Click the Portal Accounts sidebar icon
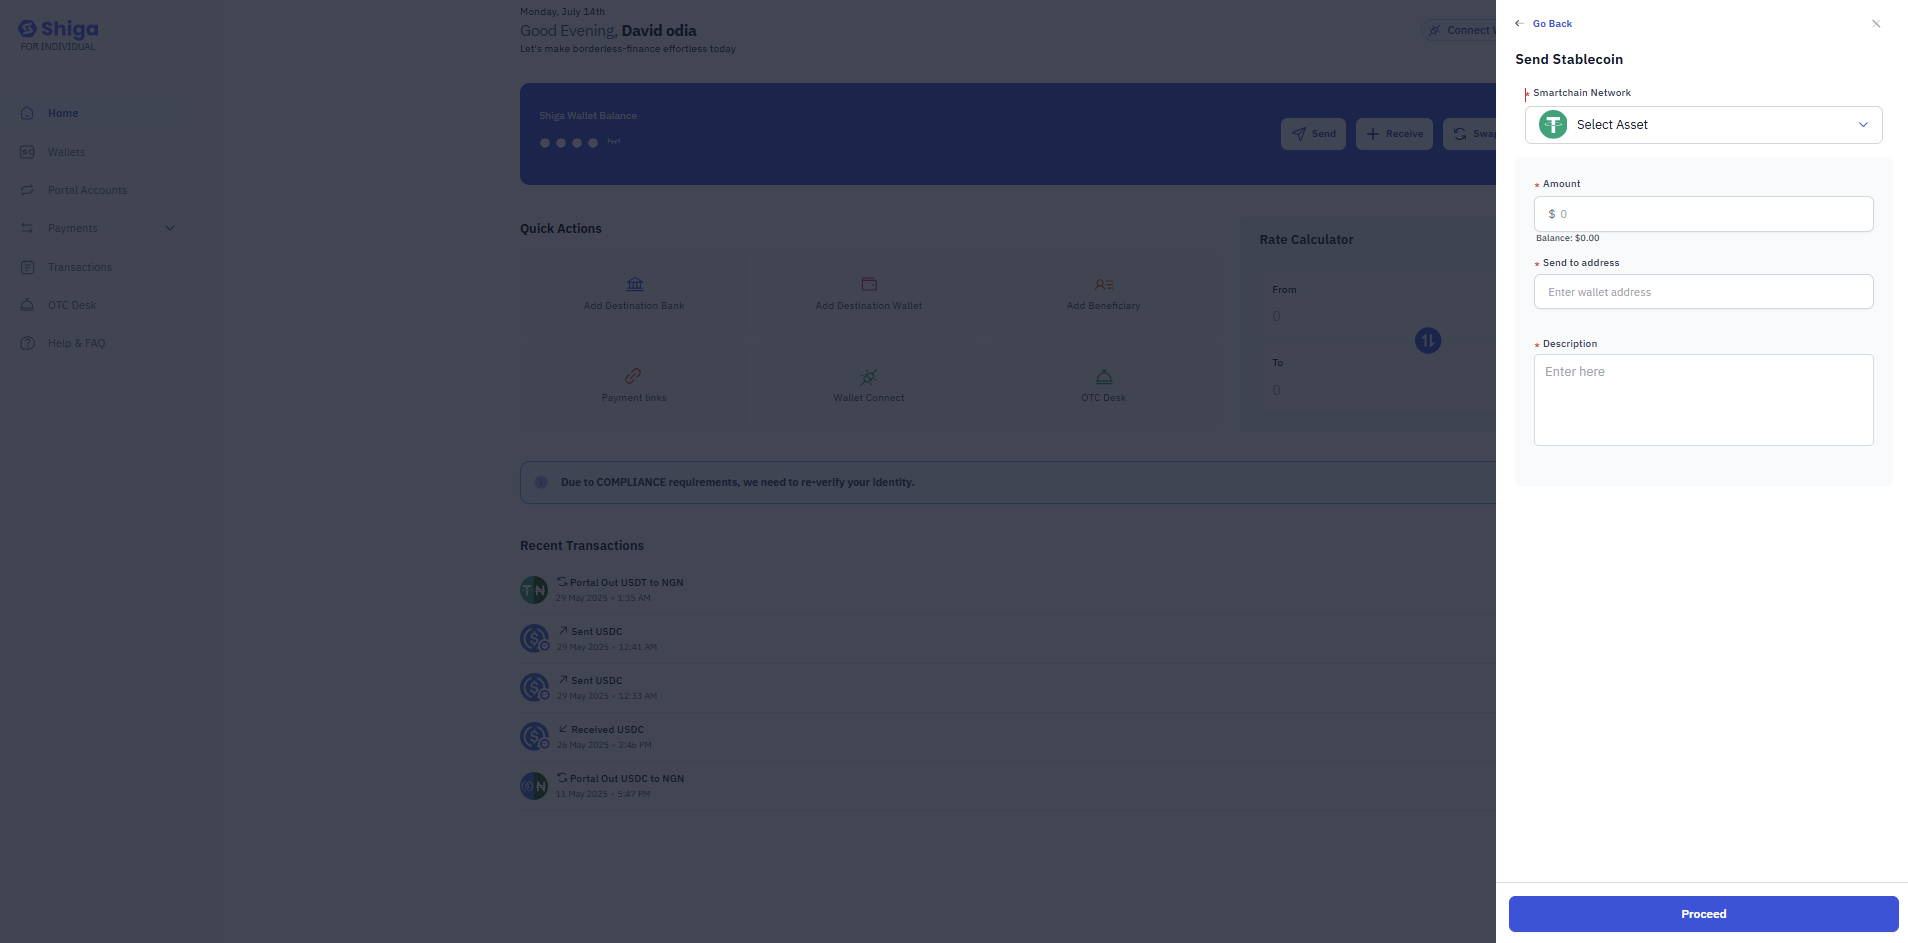The width and height of the screenshot is (1908, 943). [27, 190]
